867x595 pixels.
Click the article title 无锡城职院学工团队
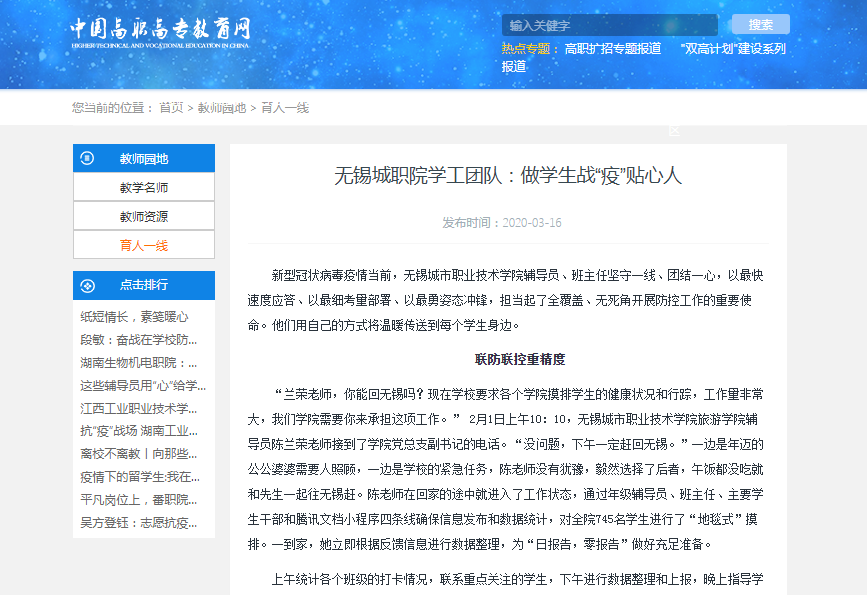click(x=508, y=175)
